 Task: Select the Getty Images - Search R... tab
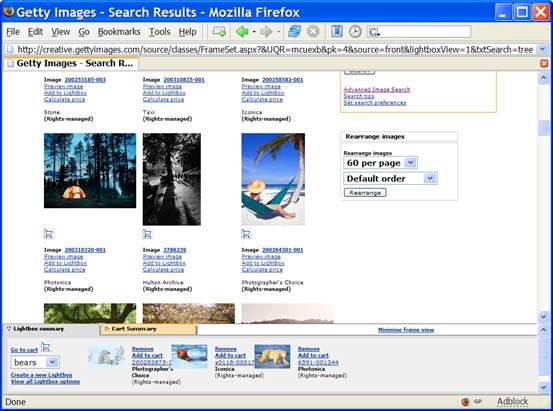[71, 64]
